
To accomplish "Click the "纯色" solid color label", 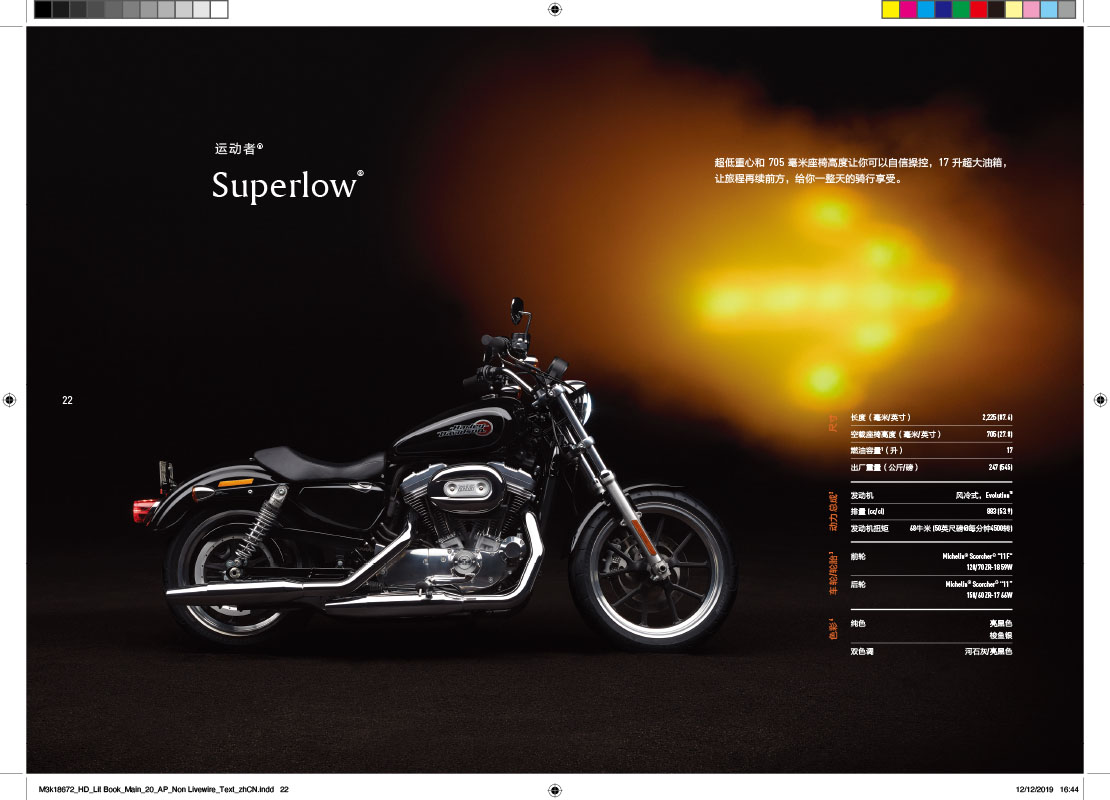I will 858,624.
